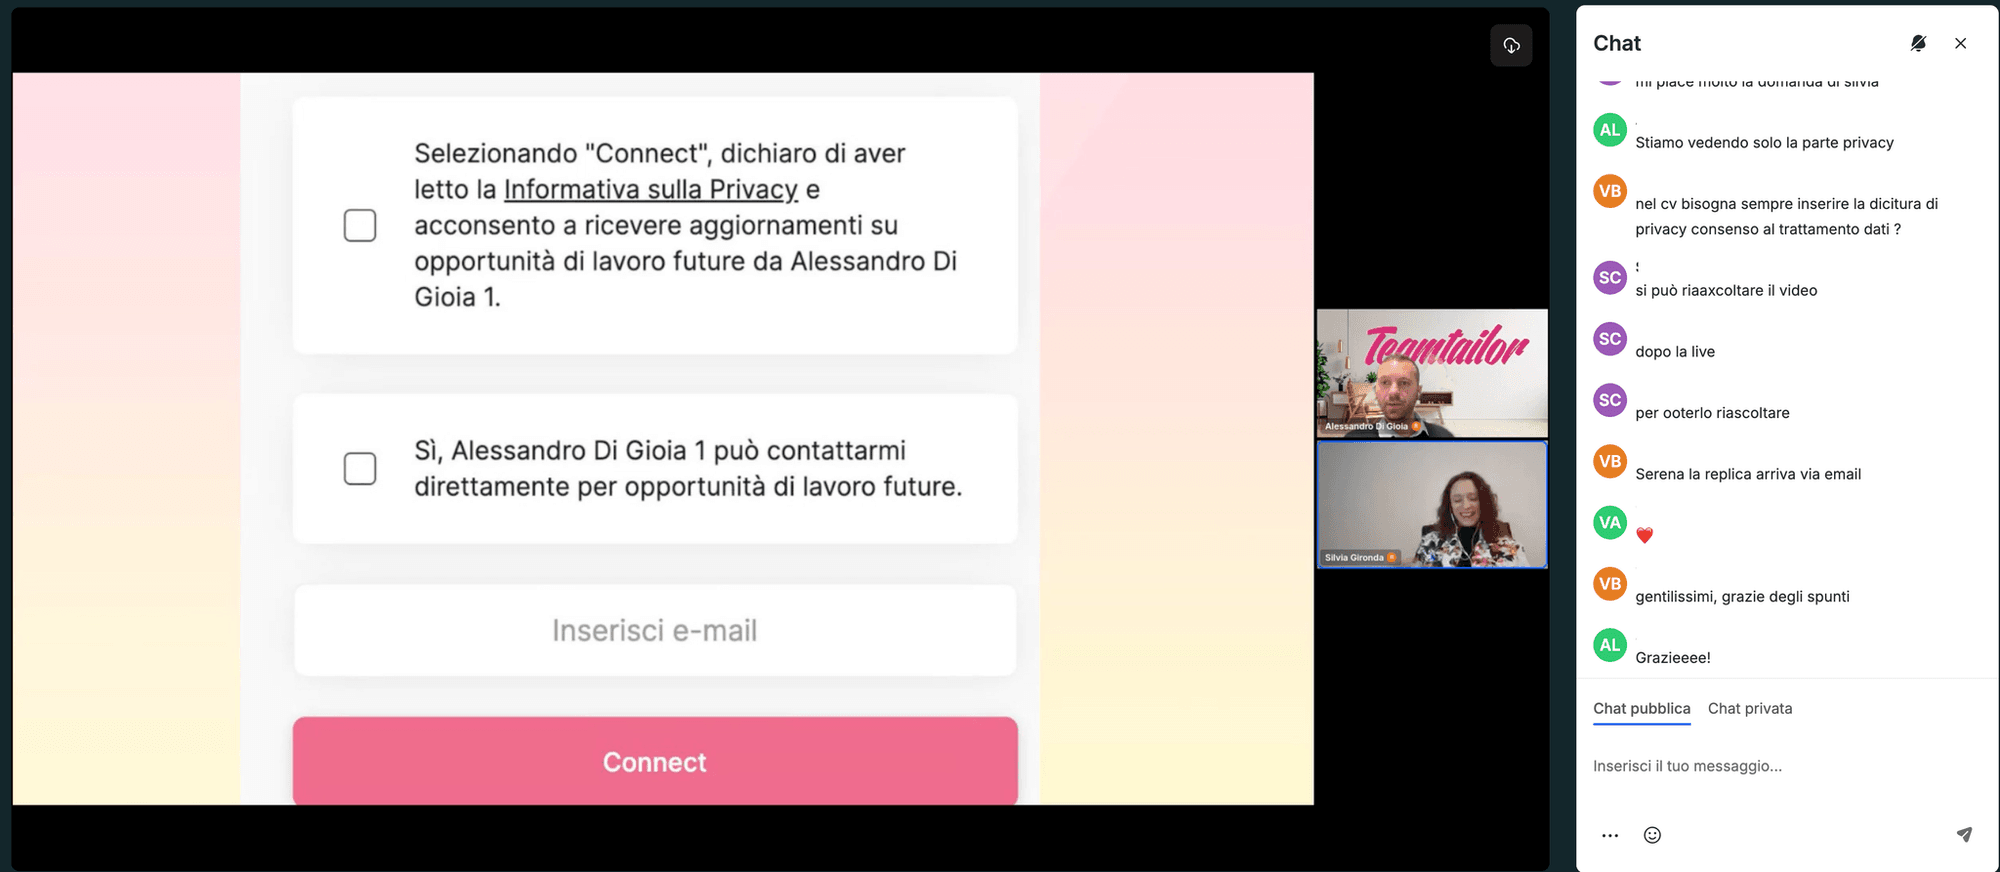The height and width of the screenshot is (872, 2000).
Task: Click the green AL avatar beside "Grazieeee!"
Action: [1610, 645]
